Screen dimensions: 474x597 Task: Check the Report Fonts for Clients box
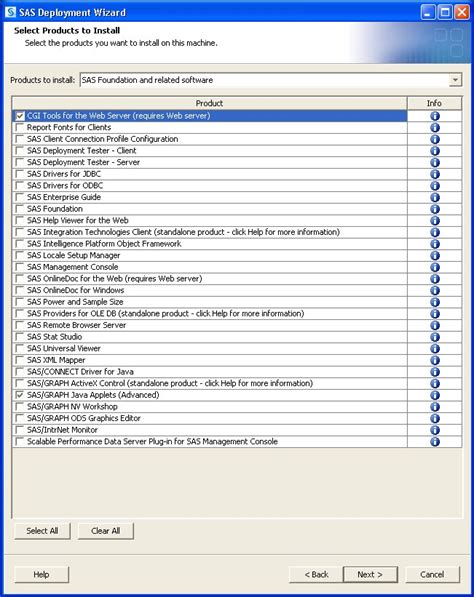[19, 128]
